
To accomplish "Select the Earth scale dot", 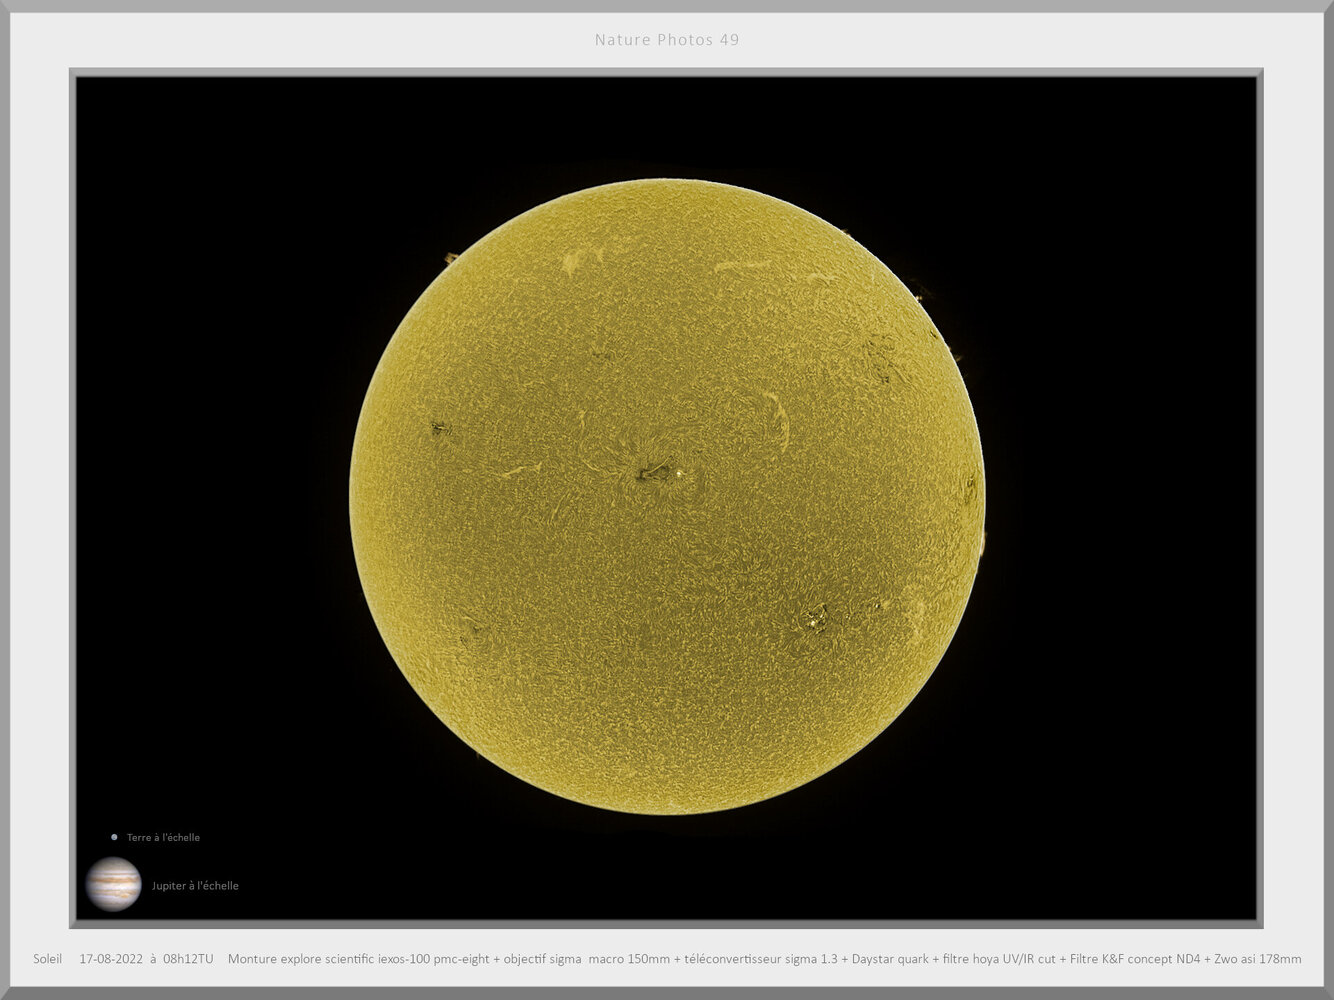I will pos(113,837).
